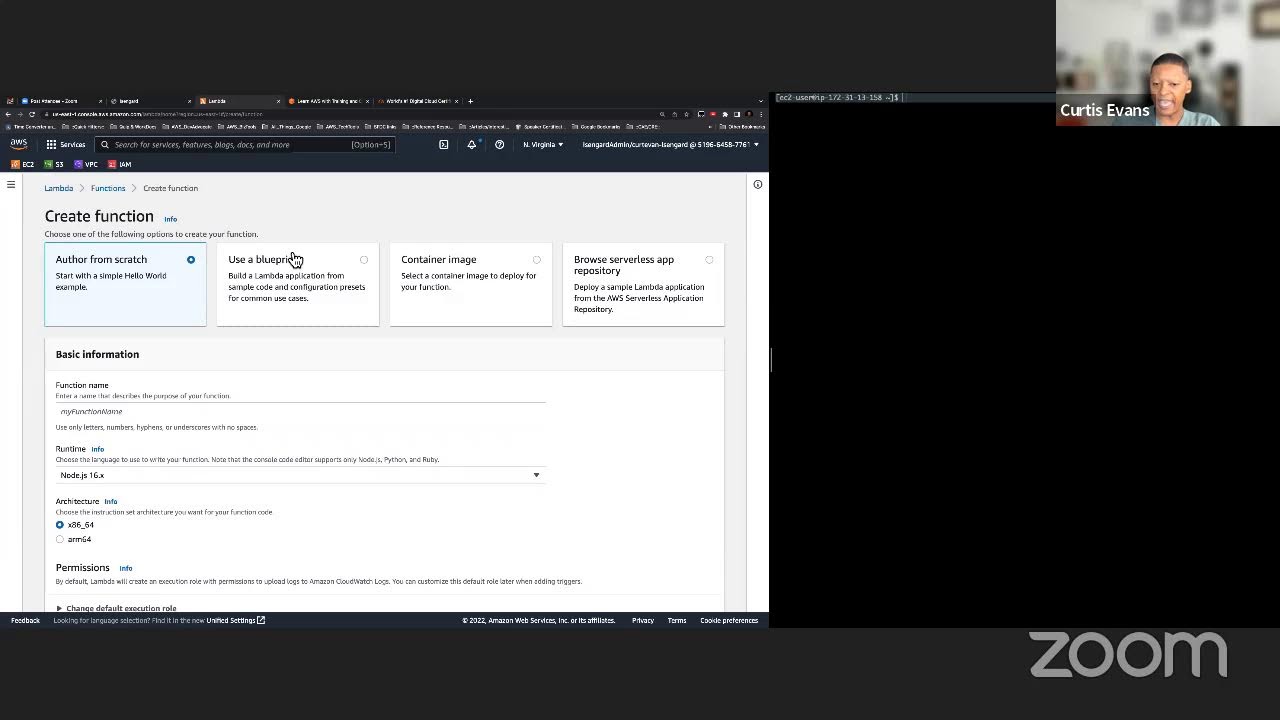Image resolution: width=1280 pixels, height=720 pixels.
Task: Open the Privacy footer link
Action: point(643,620)
